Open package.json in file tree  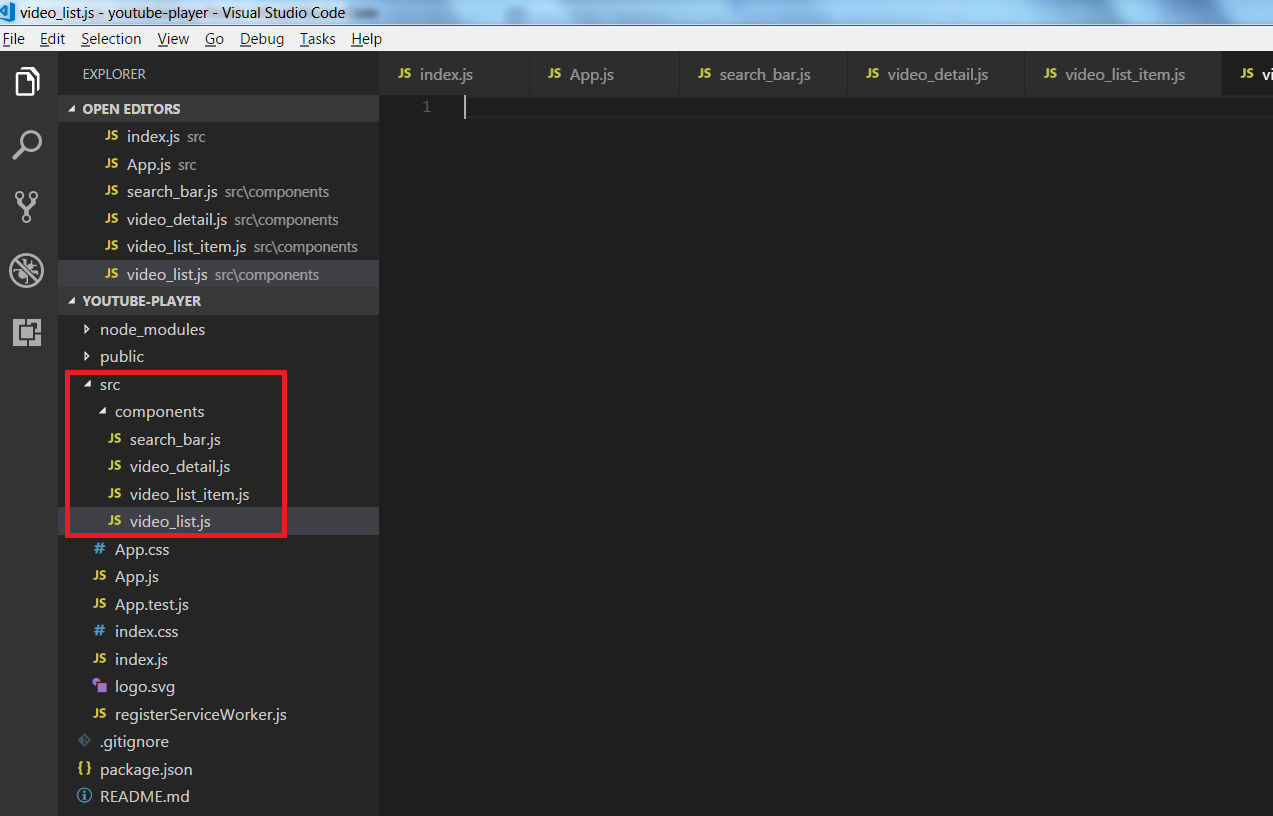point(218,769)
